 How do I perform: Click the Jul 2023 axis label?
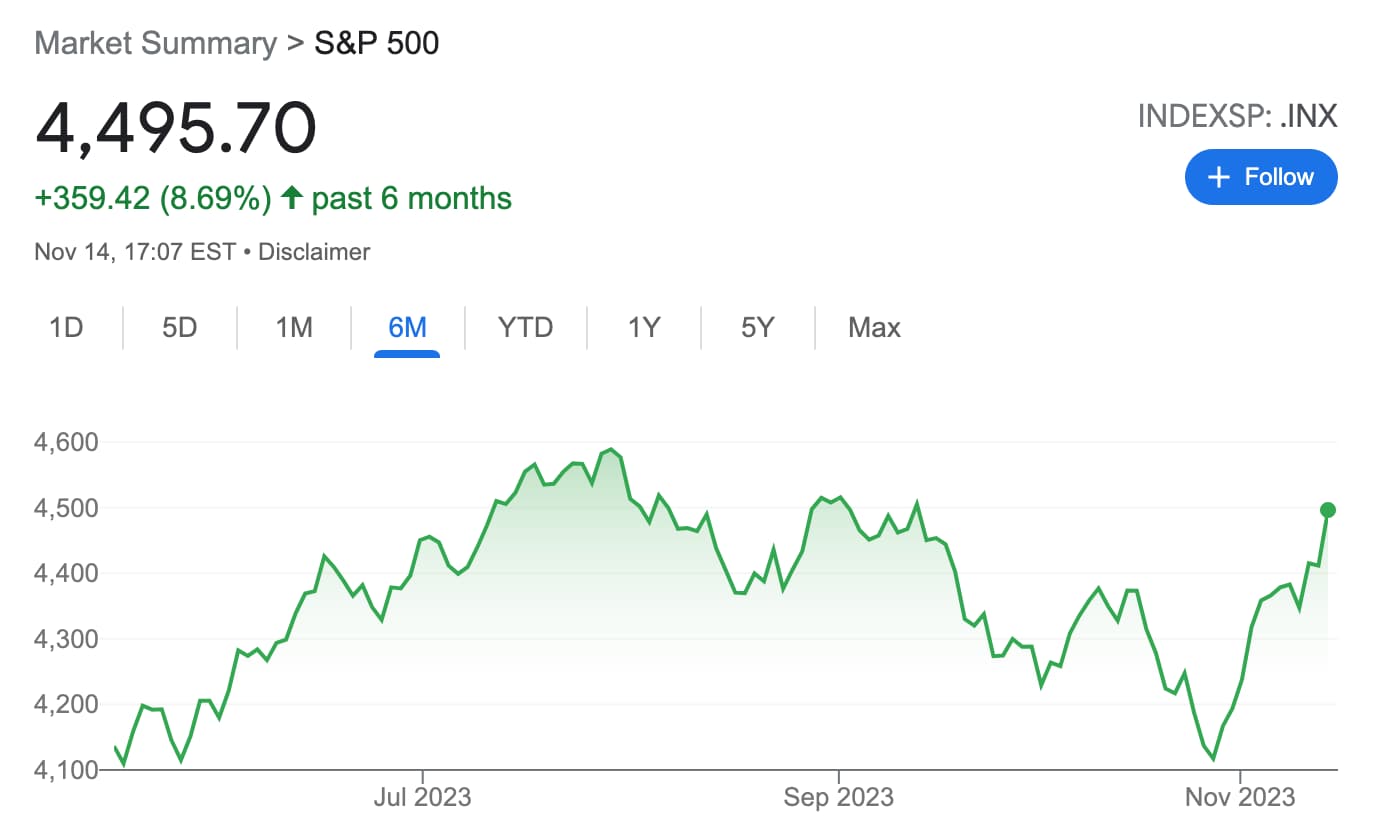tap(422, 798)
